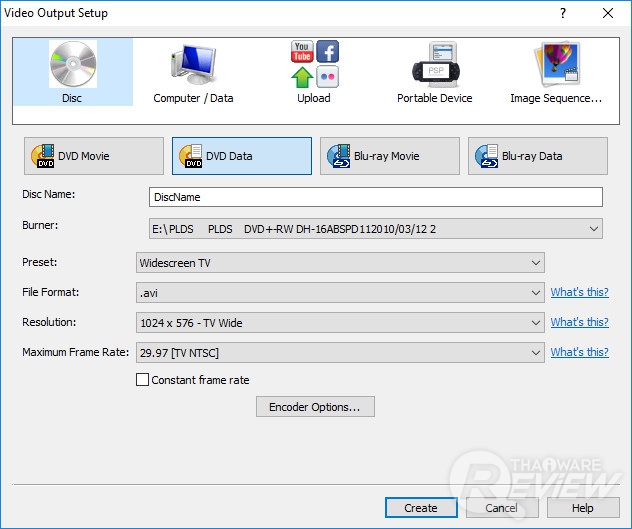Click the Create button
This screenshot has width=632, height=529.
point(421,508)
